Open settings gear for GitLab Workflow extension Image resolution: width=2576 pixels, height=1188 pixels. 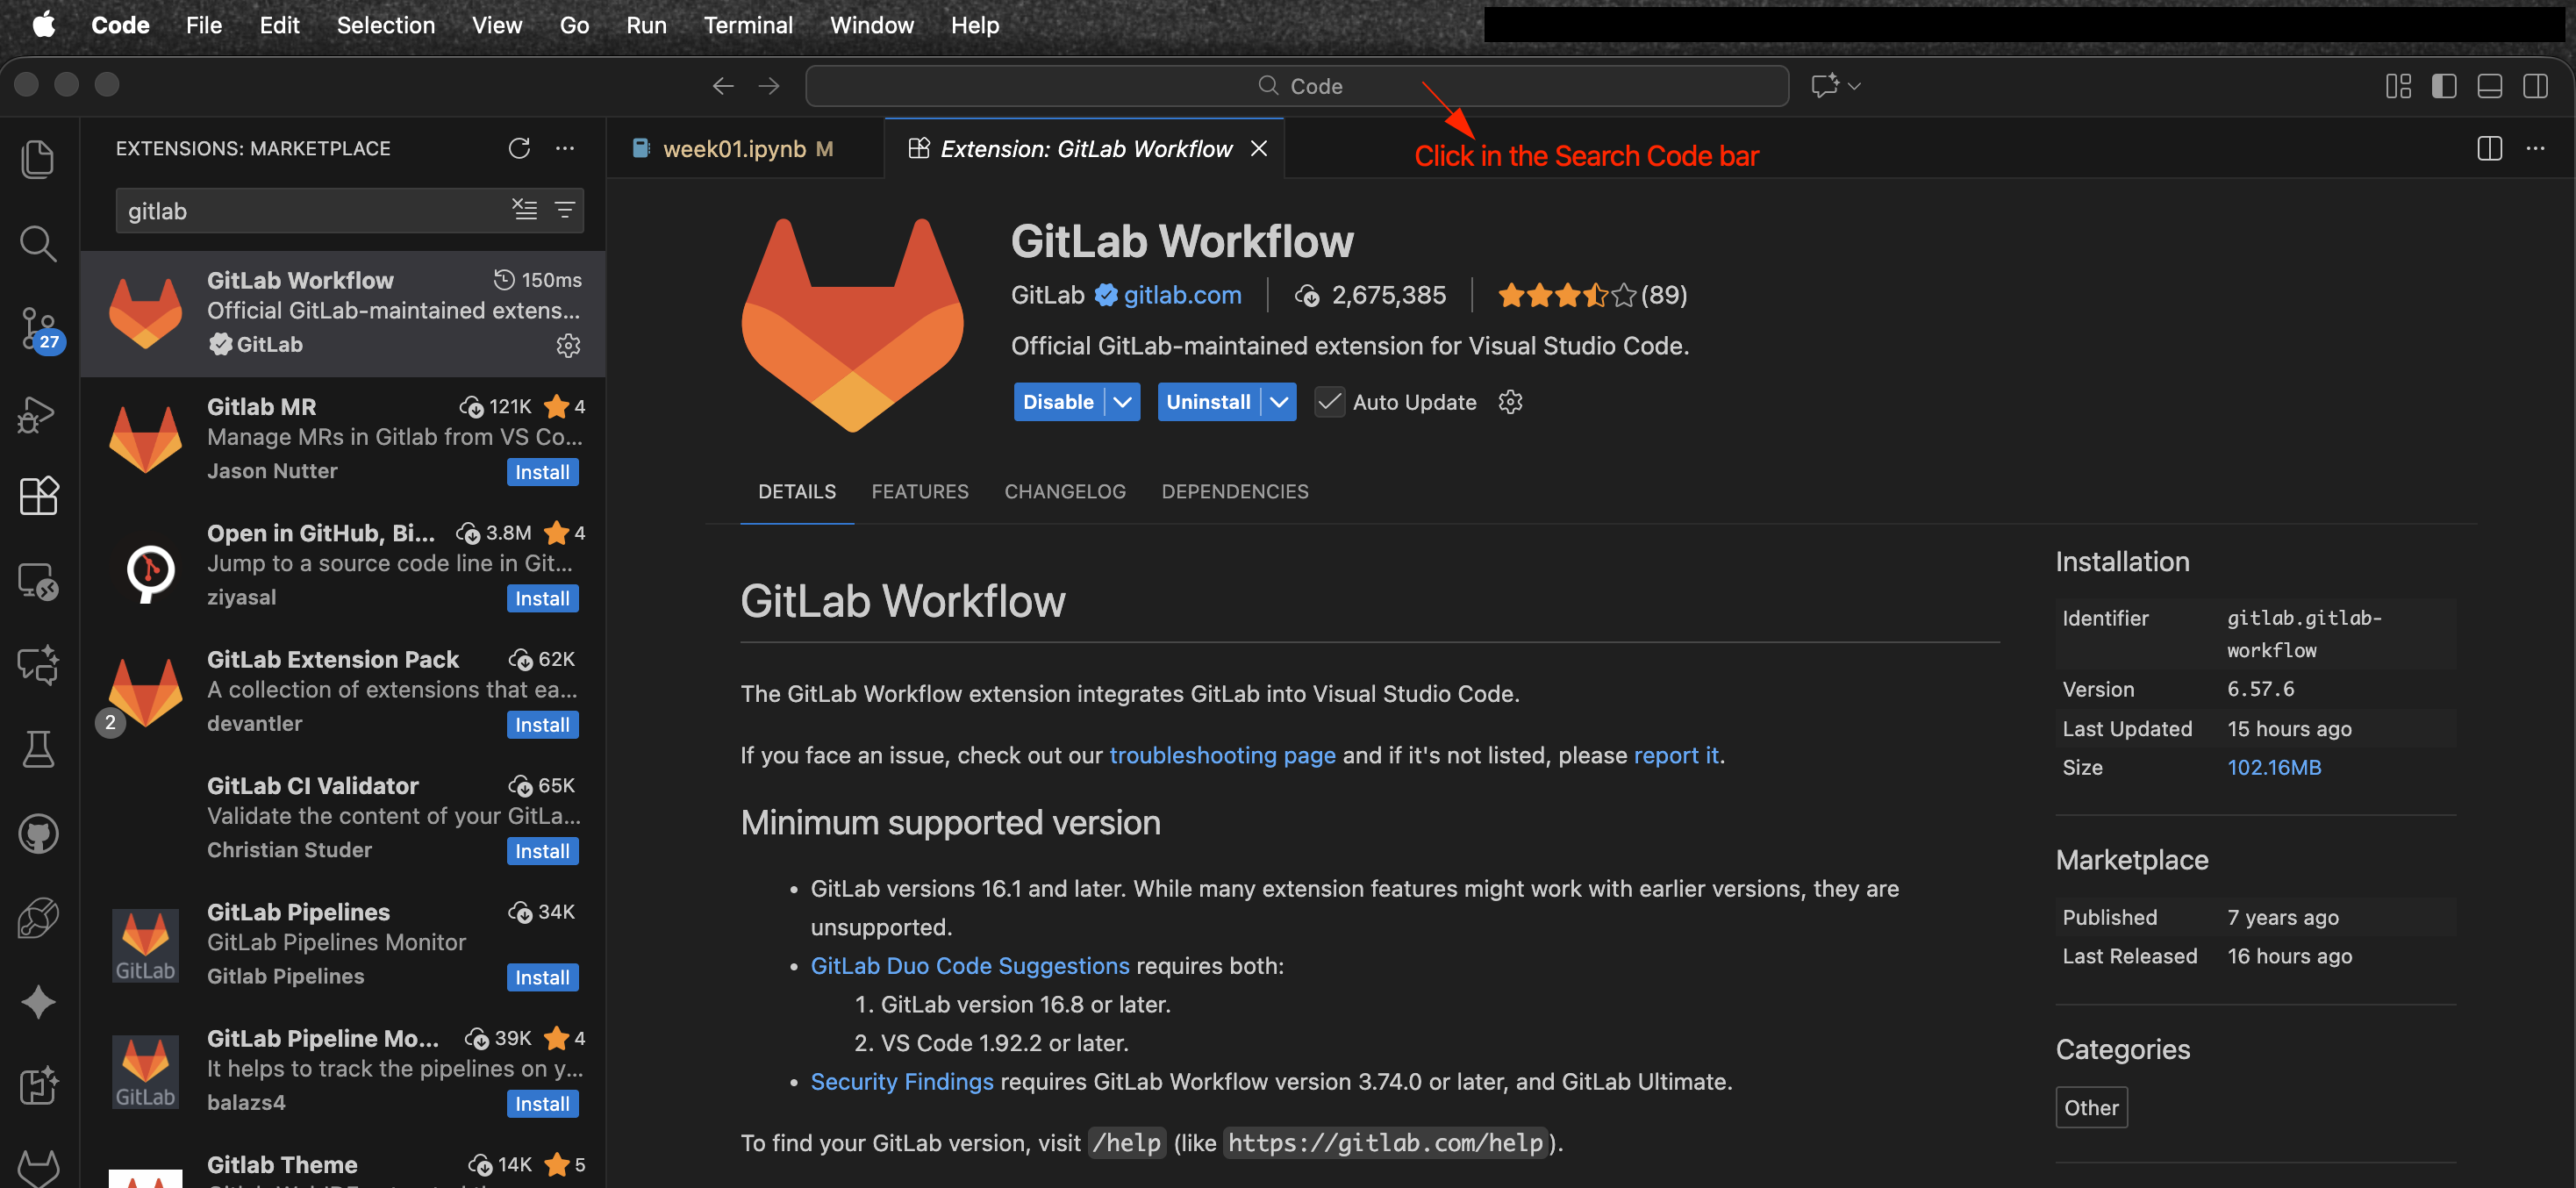coord(1510,401)
